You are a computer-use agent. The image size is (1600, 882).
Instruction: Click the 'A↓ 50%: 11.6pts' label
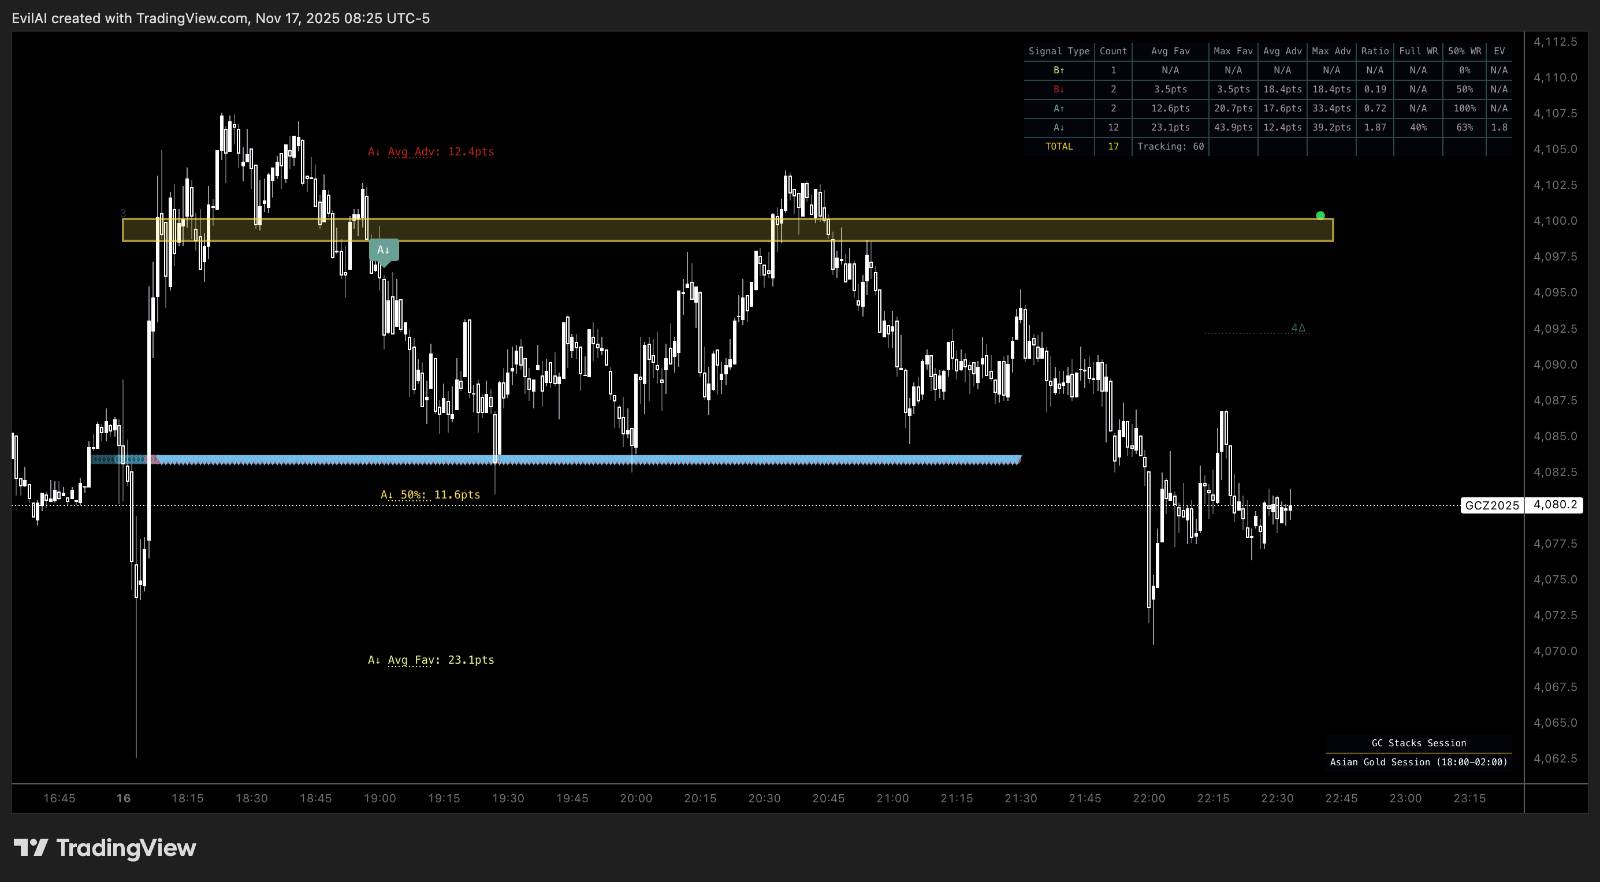click(x=430, y=495)
